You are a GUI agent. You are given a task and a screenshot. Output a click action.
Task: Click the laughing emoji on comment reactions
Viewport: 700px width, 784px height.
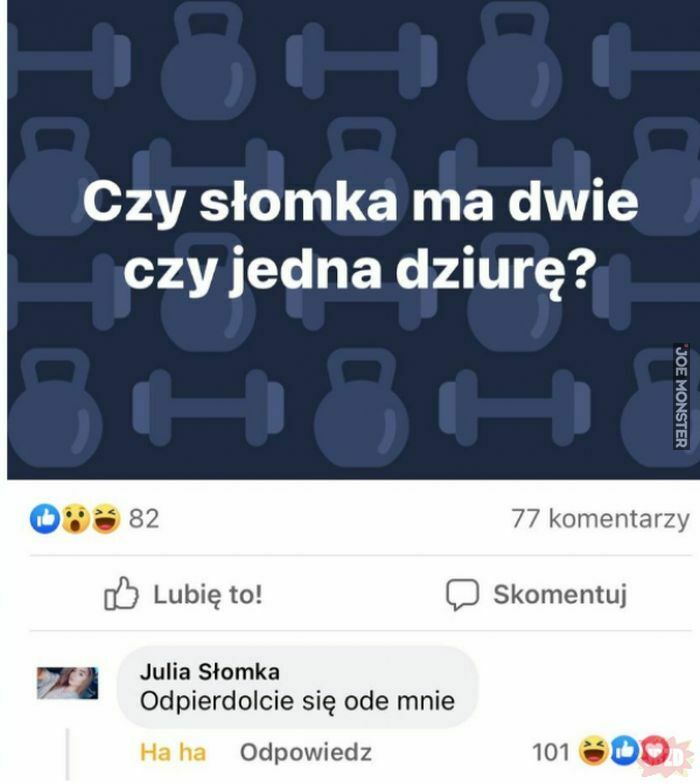pos(594,750)
